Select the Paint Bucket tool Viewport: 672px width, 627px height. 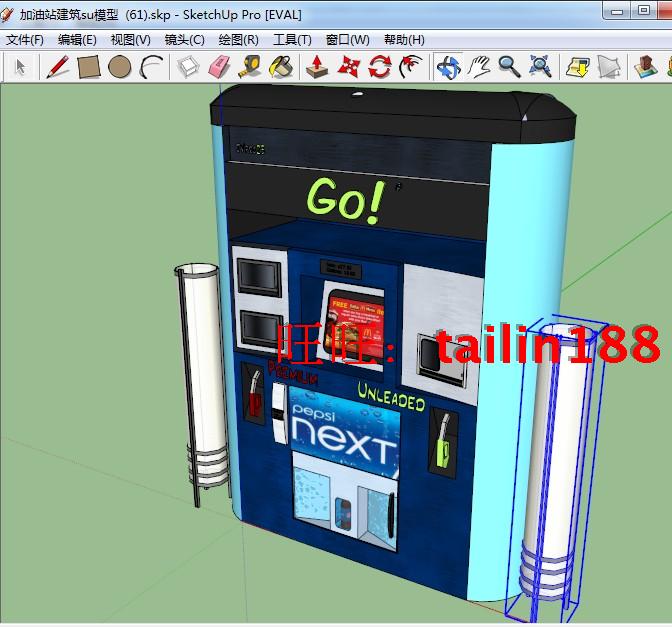pos(281,67)
